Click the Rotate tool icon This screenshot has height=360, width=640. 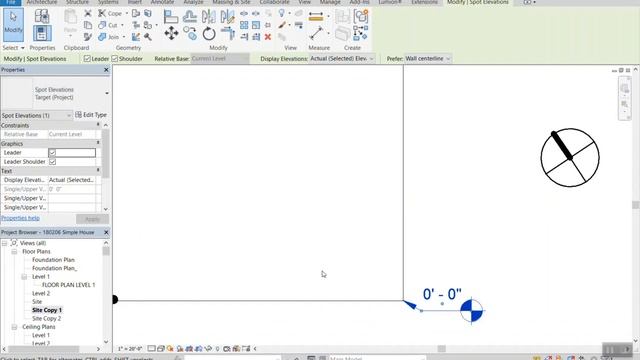tap(209, 33)
